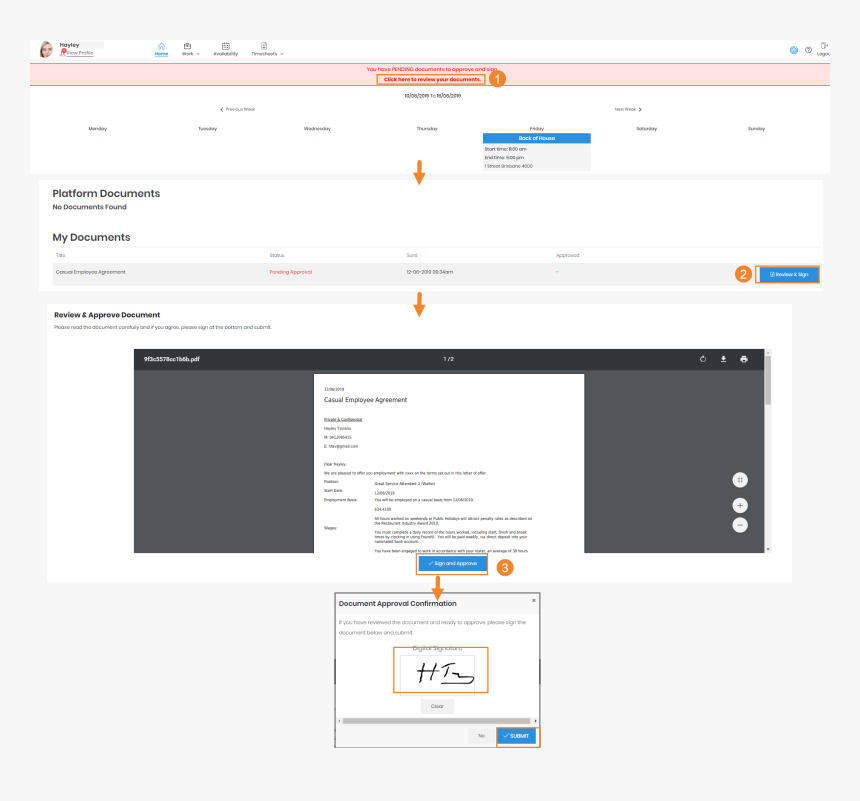The height and width of the screenshot is (801, 860).
Task: Expand the Work menu dropdown arrow
Action: pyautogui.click(x=198, y=54)
